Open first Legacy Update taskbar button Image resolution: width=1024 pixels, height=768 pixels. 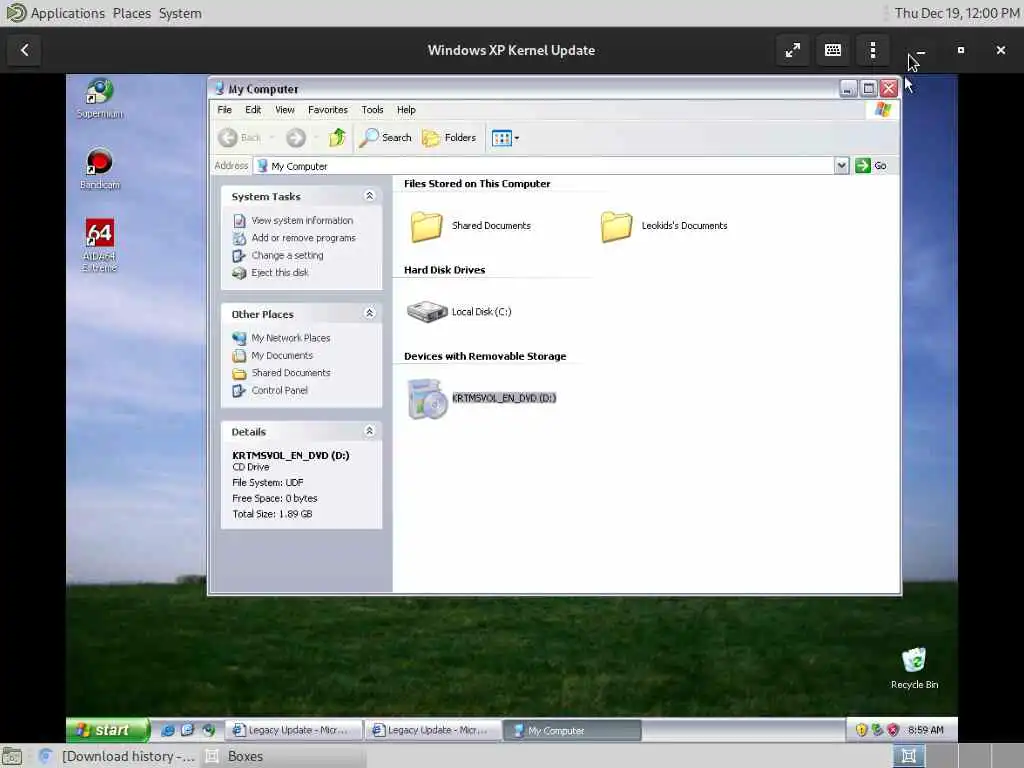(x=293, y=730)
